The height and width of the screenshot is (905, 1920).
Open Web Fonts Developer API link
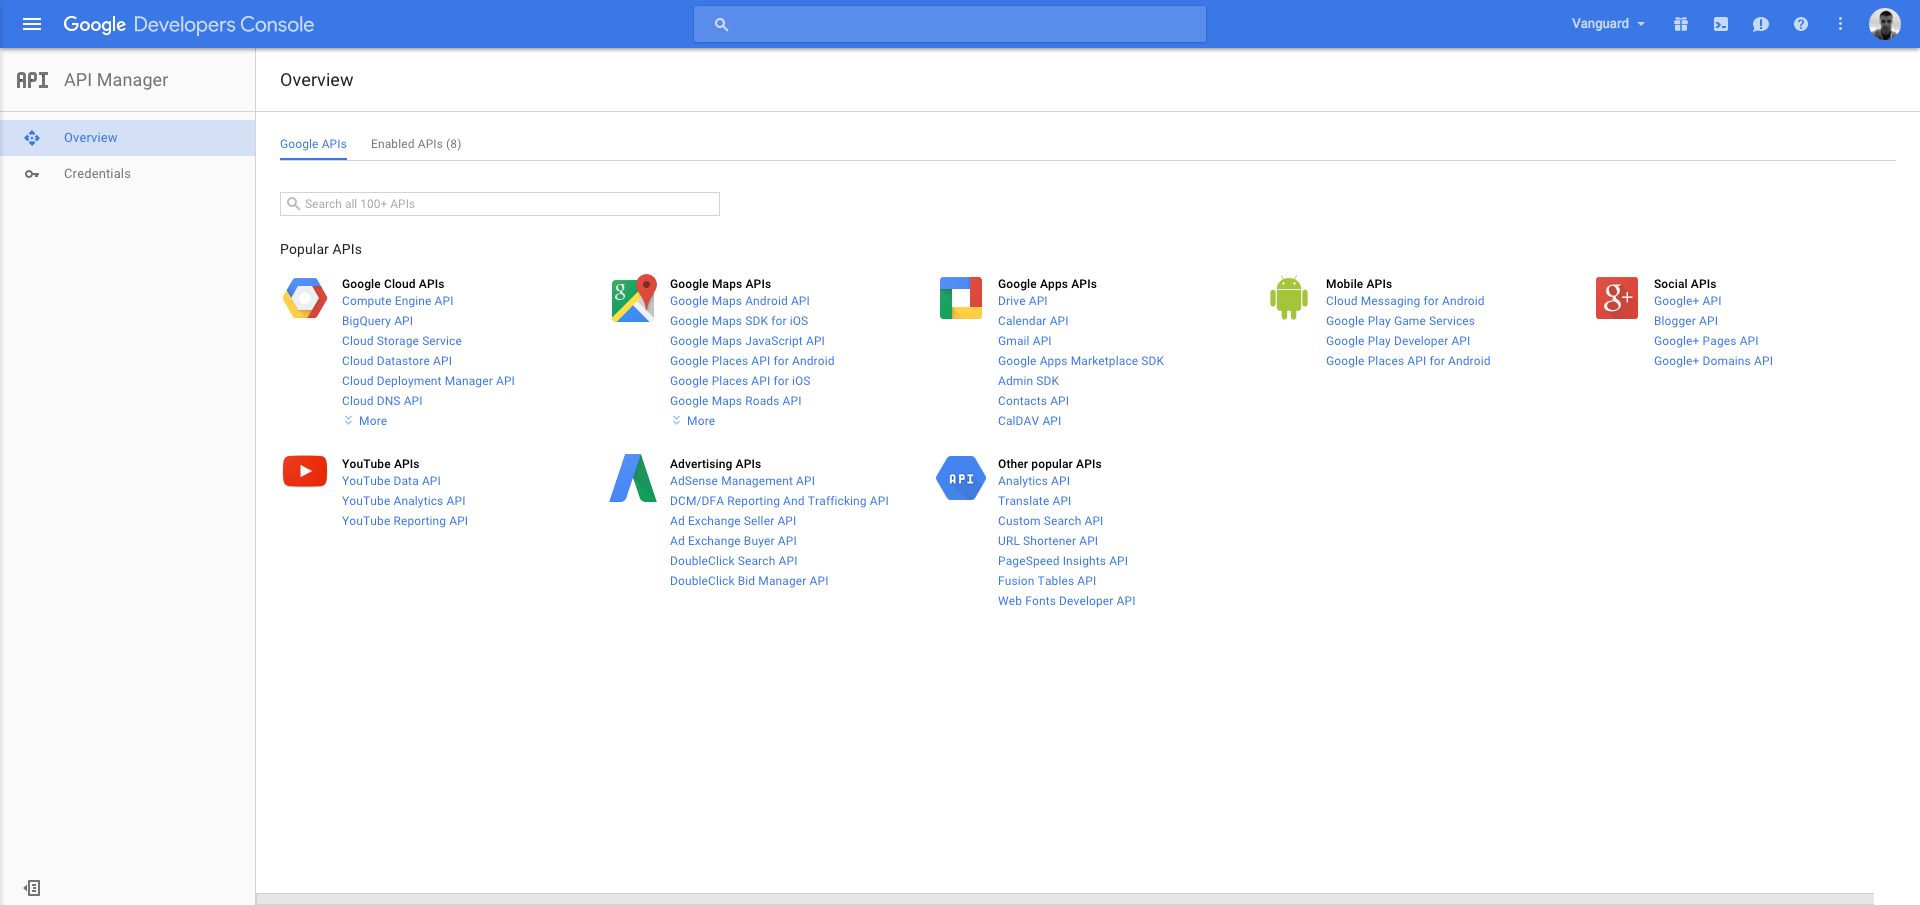click(1067, 601)
